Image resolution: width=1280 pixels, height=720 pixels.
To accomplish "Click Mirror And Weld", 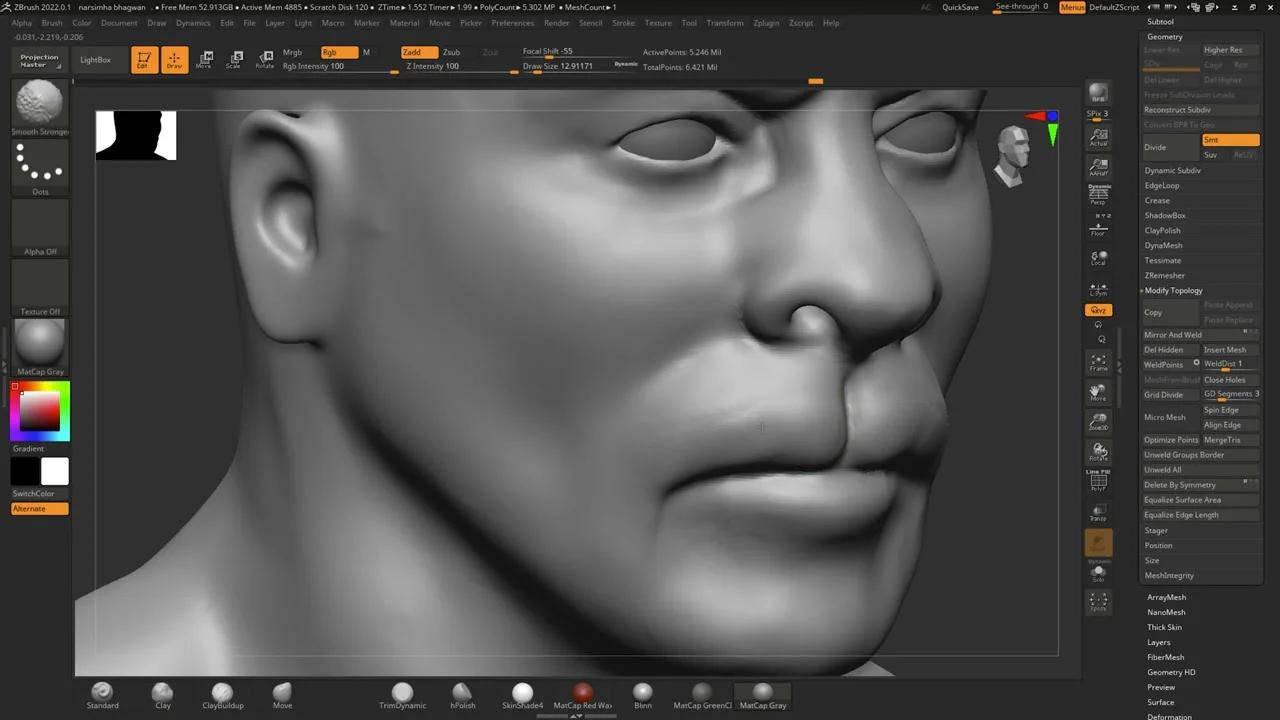I will pyautogui.click(x=1172, y=334).
